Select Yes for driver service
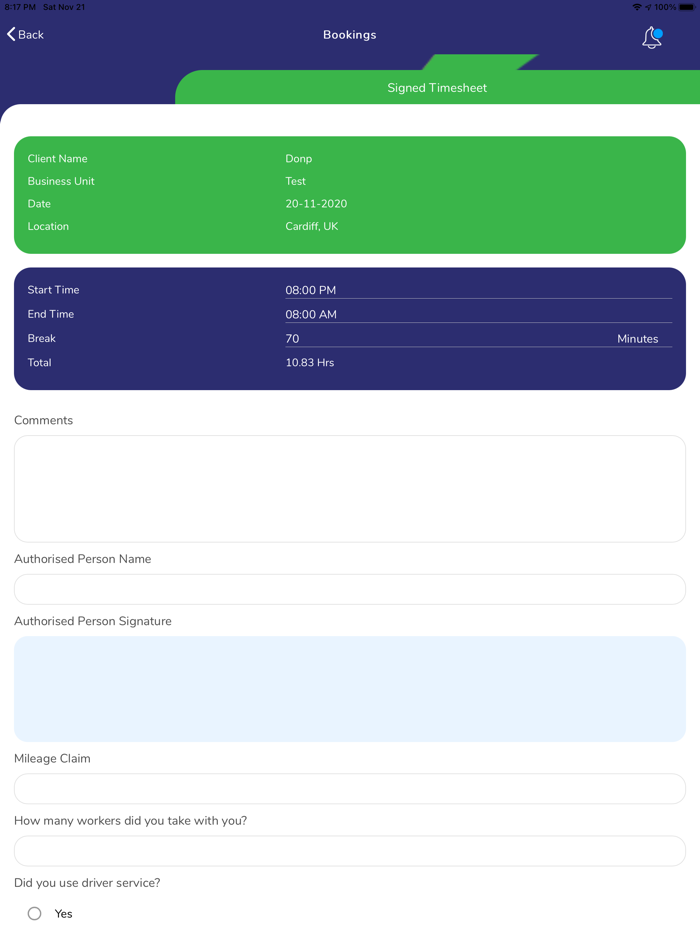Screen dimensions: 700x934 (35, 913)
